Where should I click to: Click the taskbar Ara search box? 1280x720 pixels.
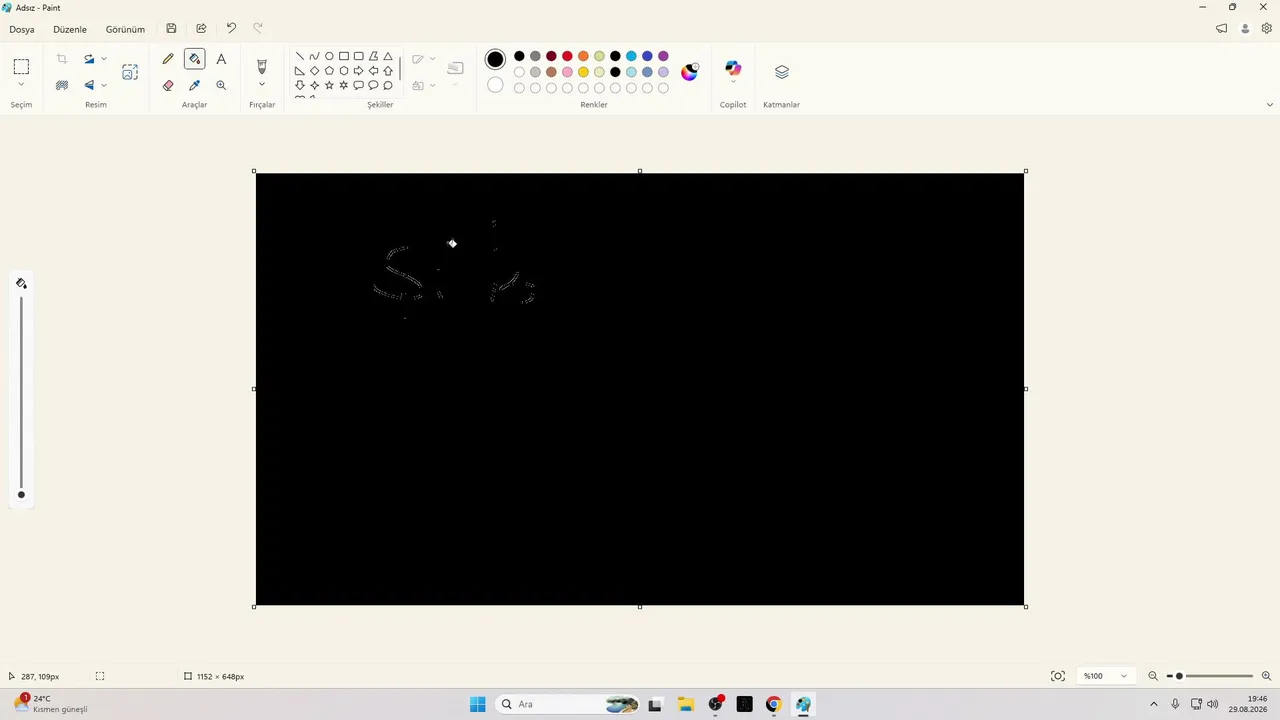pos(568,704)
